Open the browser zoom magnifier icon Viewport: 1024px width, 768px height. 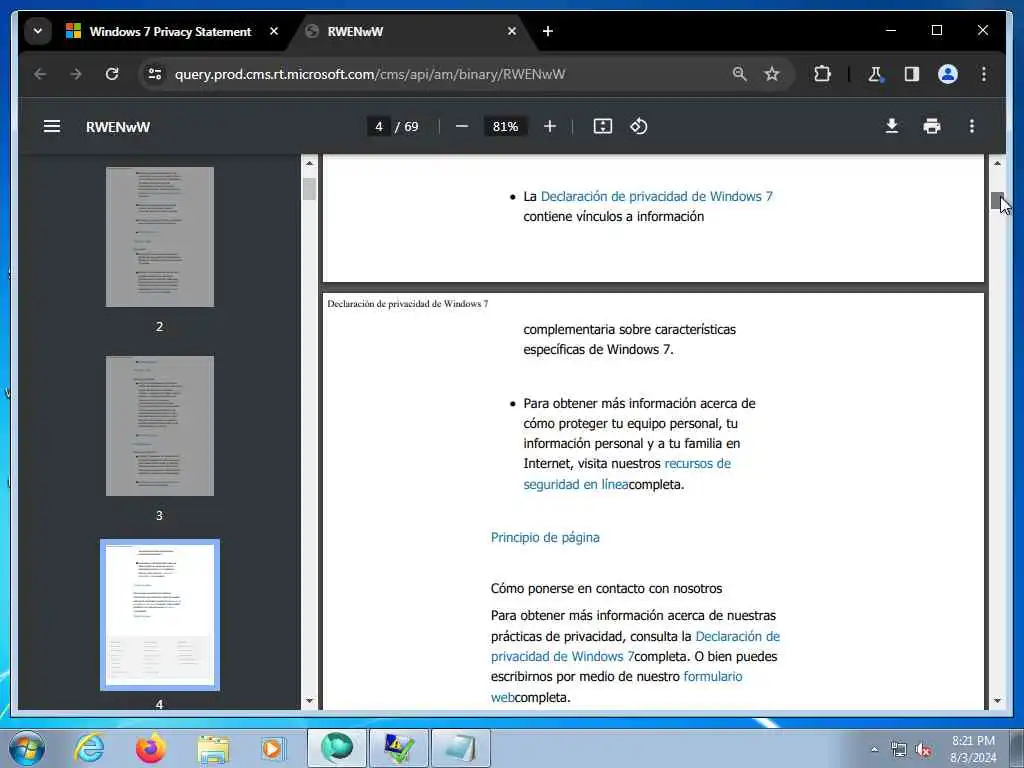point(739,74)
